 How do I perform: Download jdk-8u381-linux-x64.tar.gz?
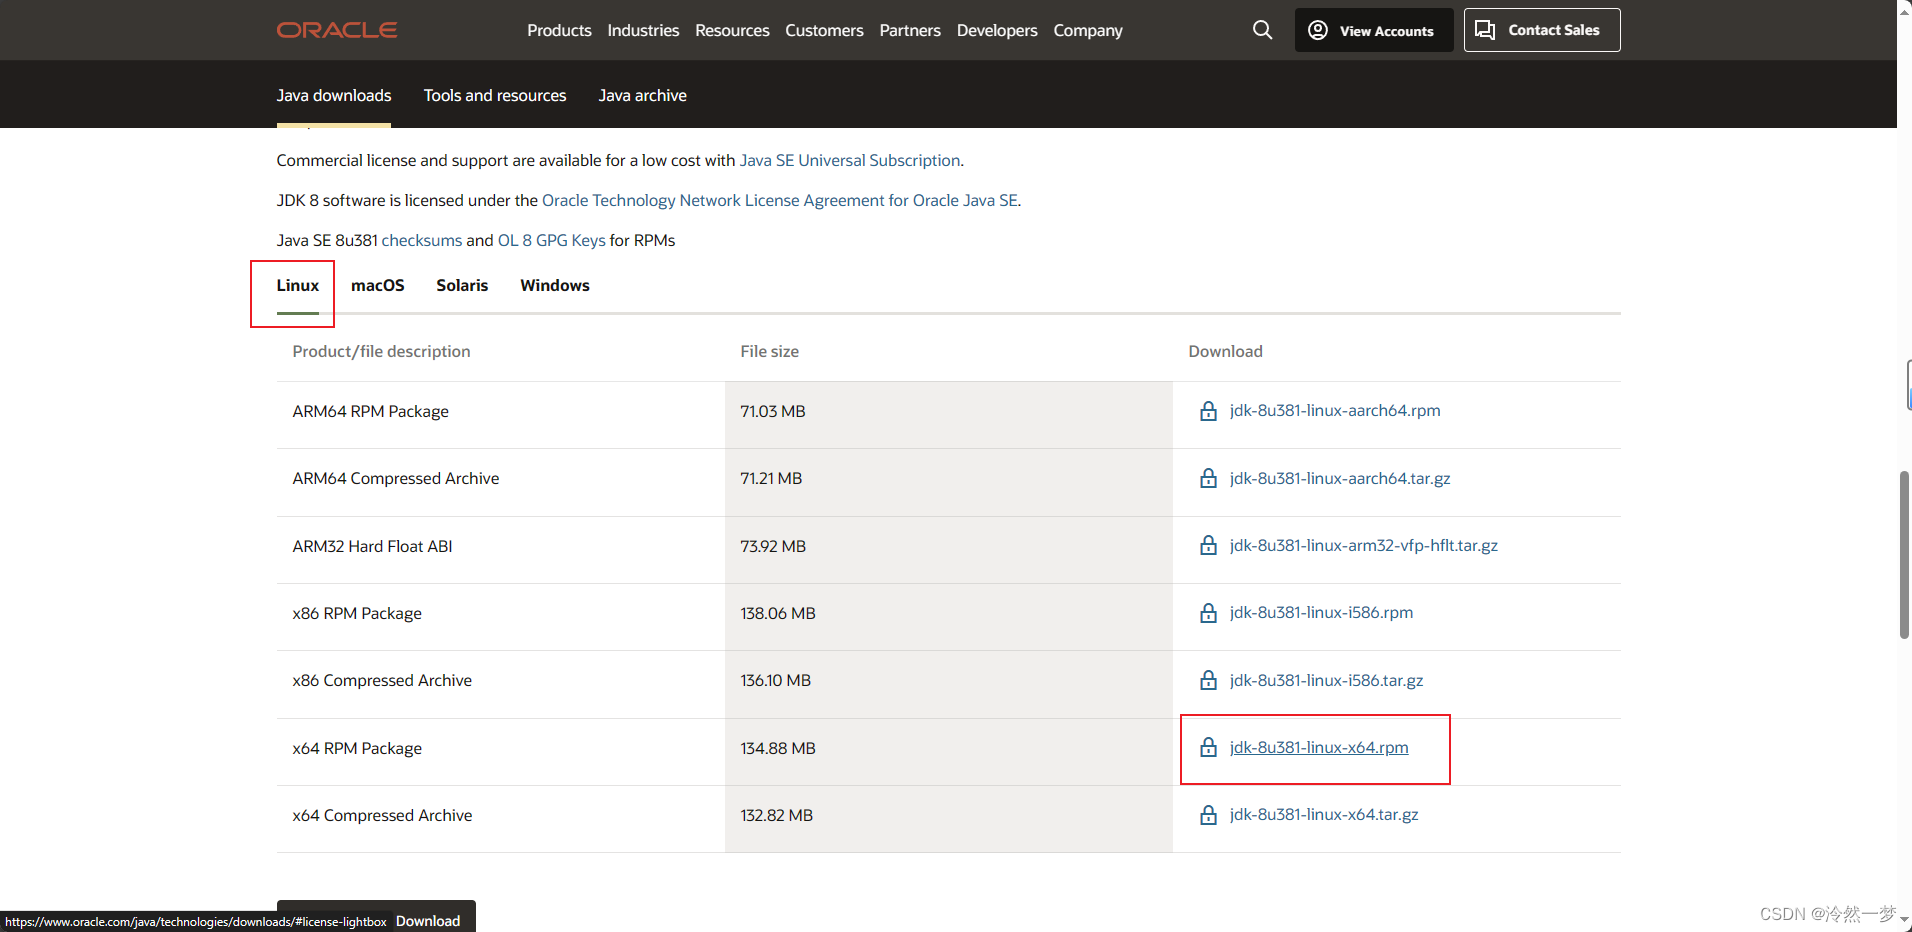tap(1324, 814)
